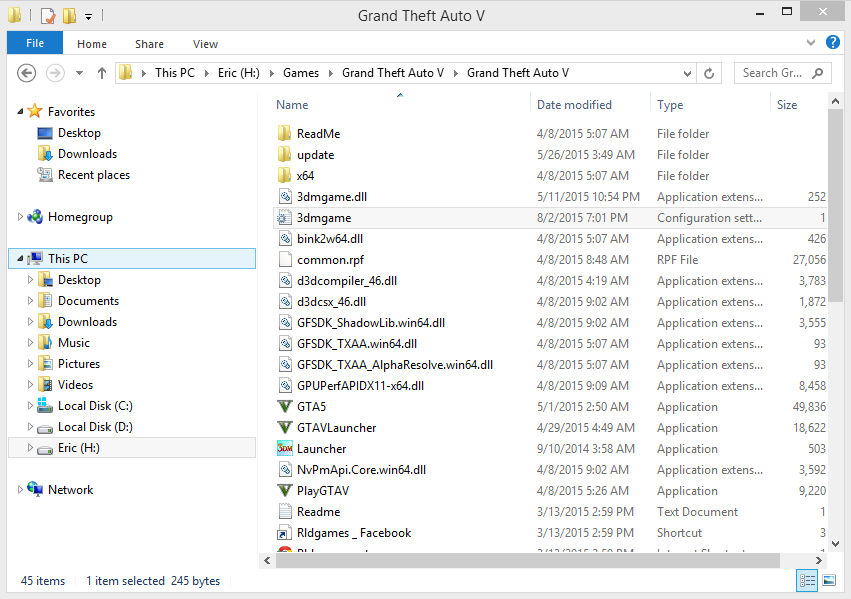
Task: Click the Search Grand Theft Auto V box
Action: 783,73
